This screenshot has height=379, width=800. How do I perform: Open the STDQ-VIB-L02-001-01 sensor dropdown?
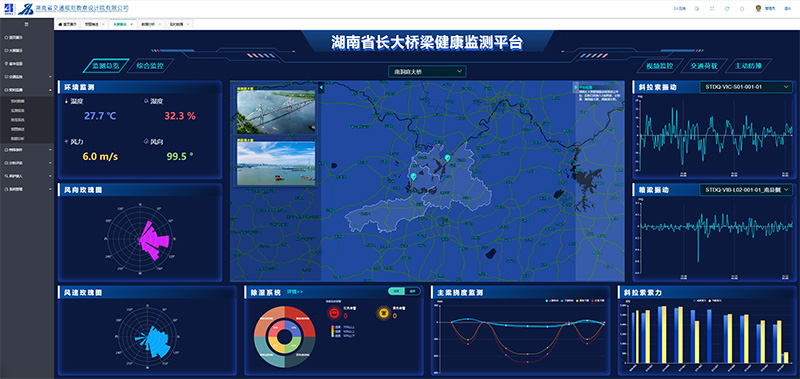745,189
